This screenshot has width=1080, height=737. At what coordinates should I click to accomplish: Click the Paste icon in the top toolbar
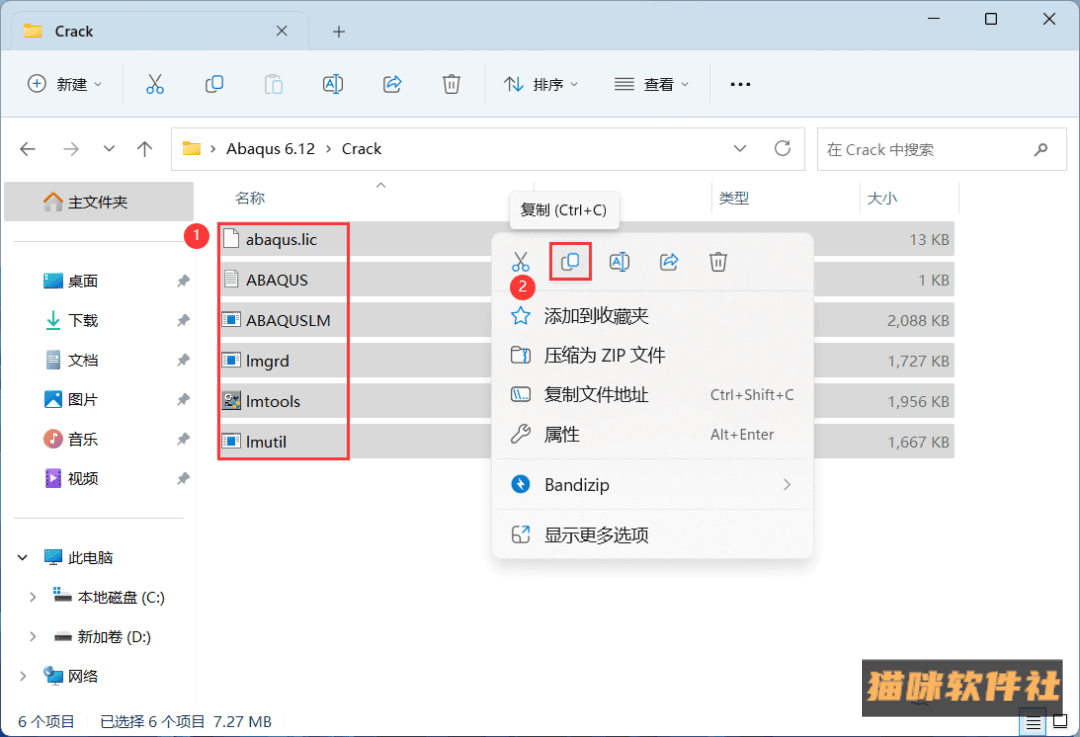pos(273,84)
